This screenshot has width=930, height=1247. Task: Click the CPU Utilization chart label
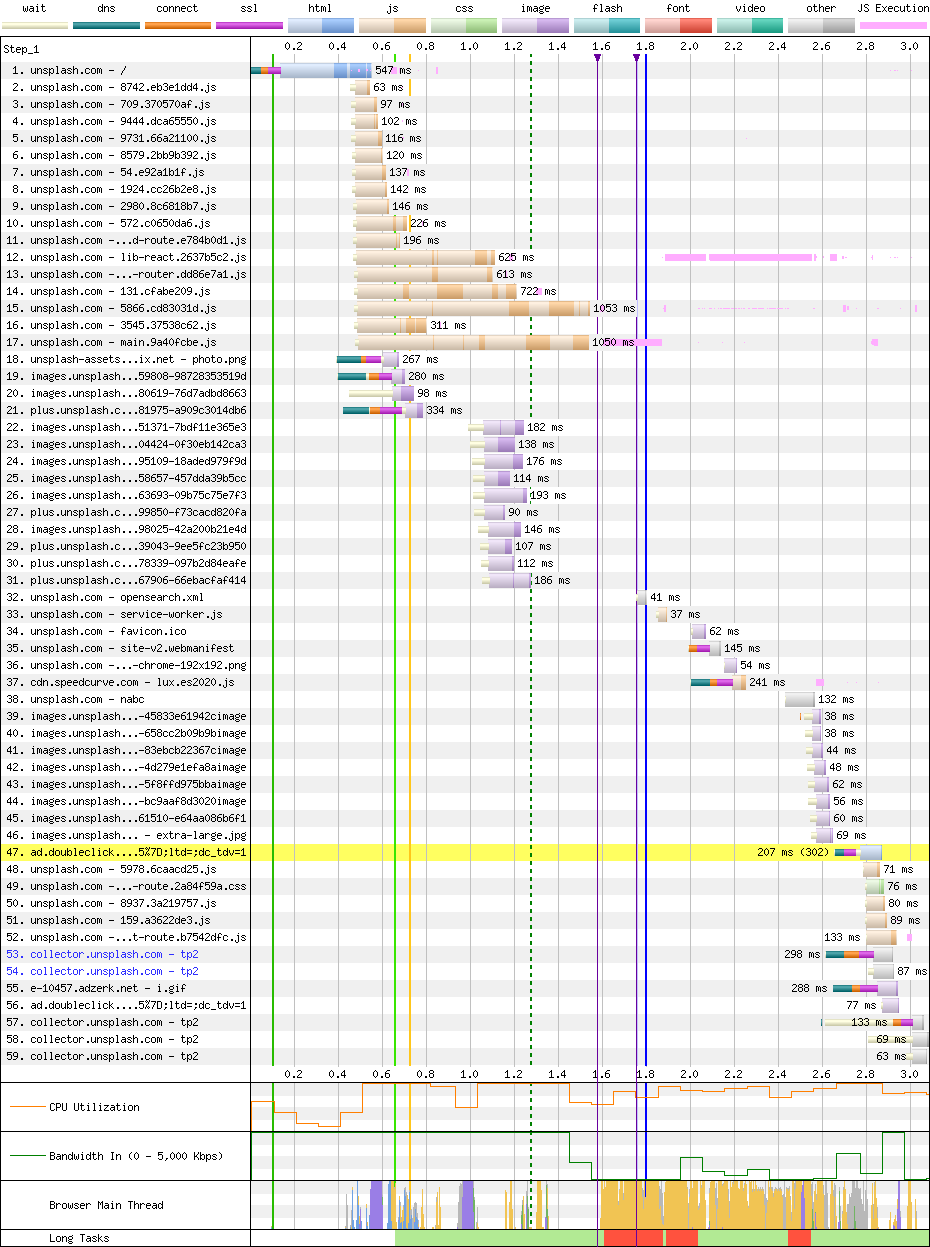pos(94,1107)
